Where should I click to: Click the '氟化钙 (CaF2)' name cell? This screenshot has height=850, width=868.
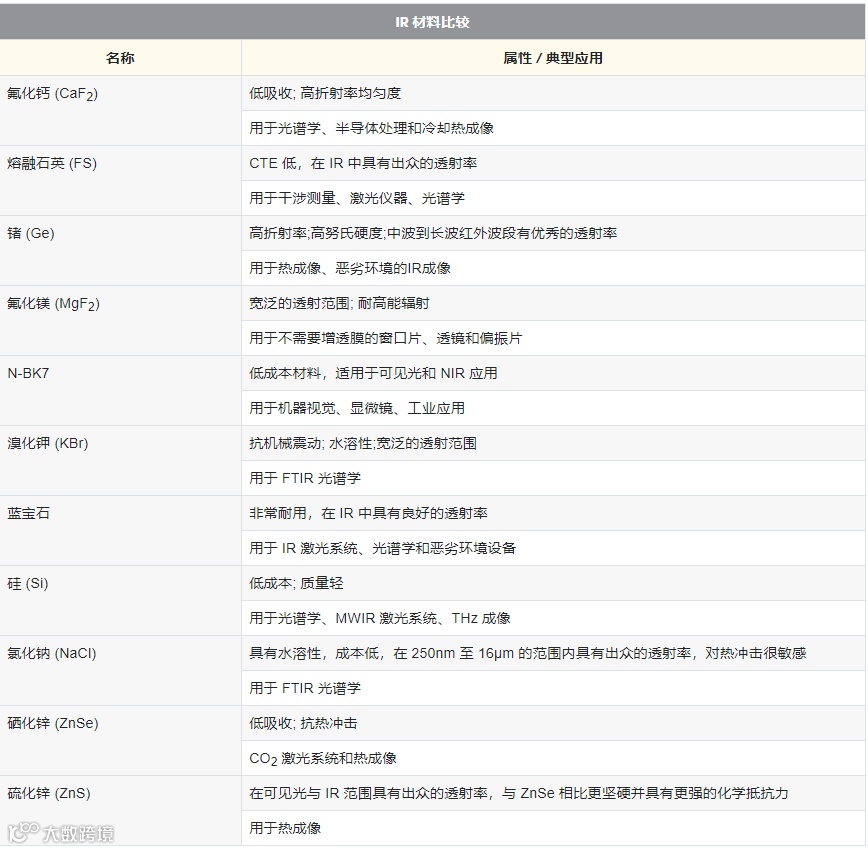120,110
